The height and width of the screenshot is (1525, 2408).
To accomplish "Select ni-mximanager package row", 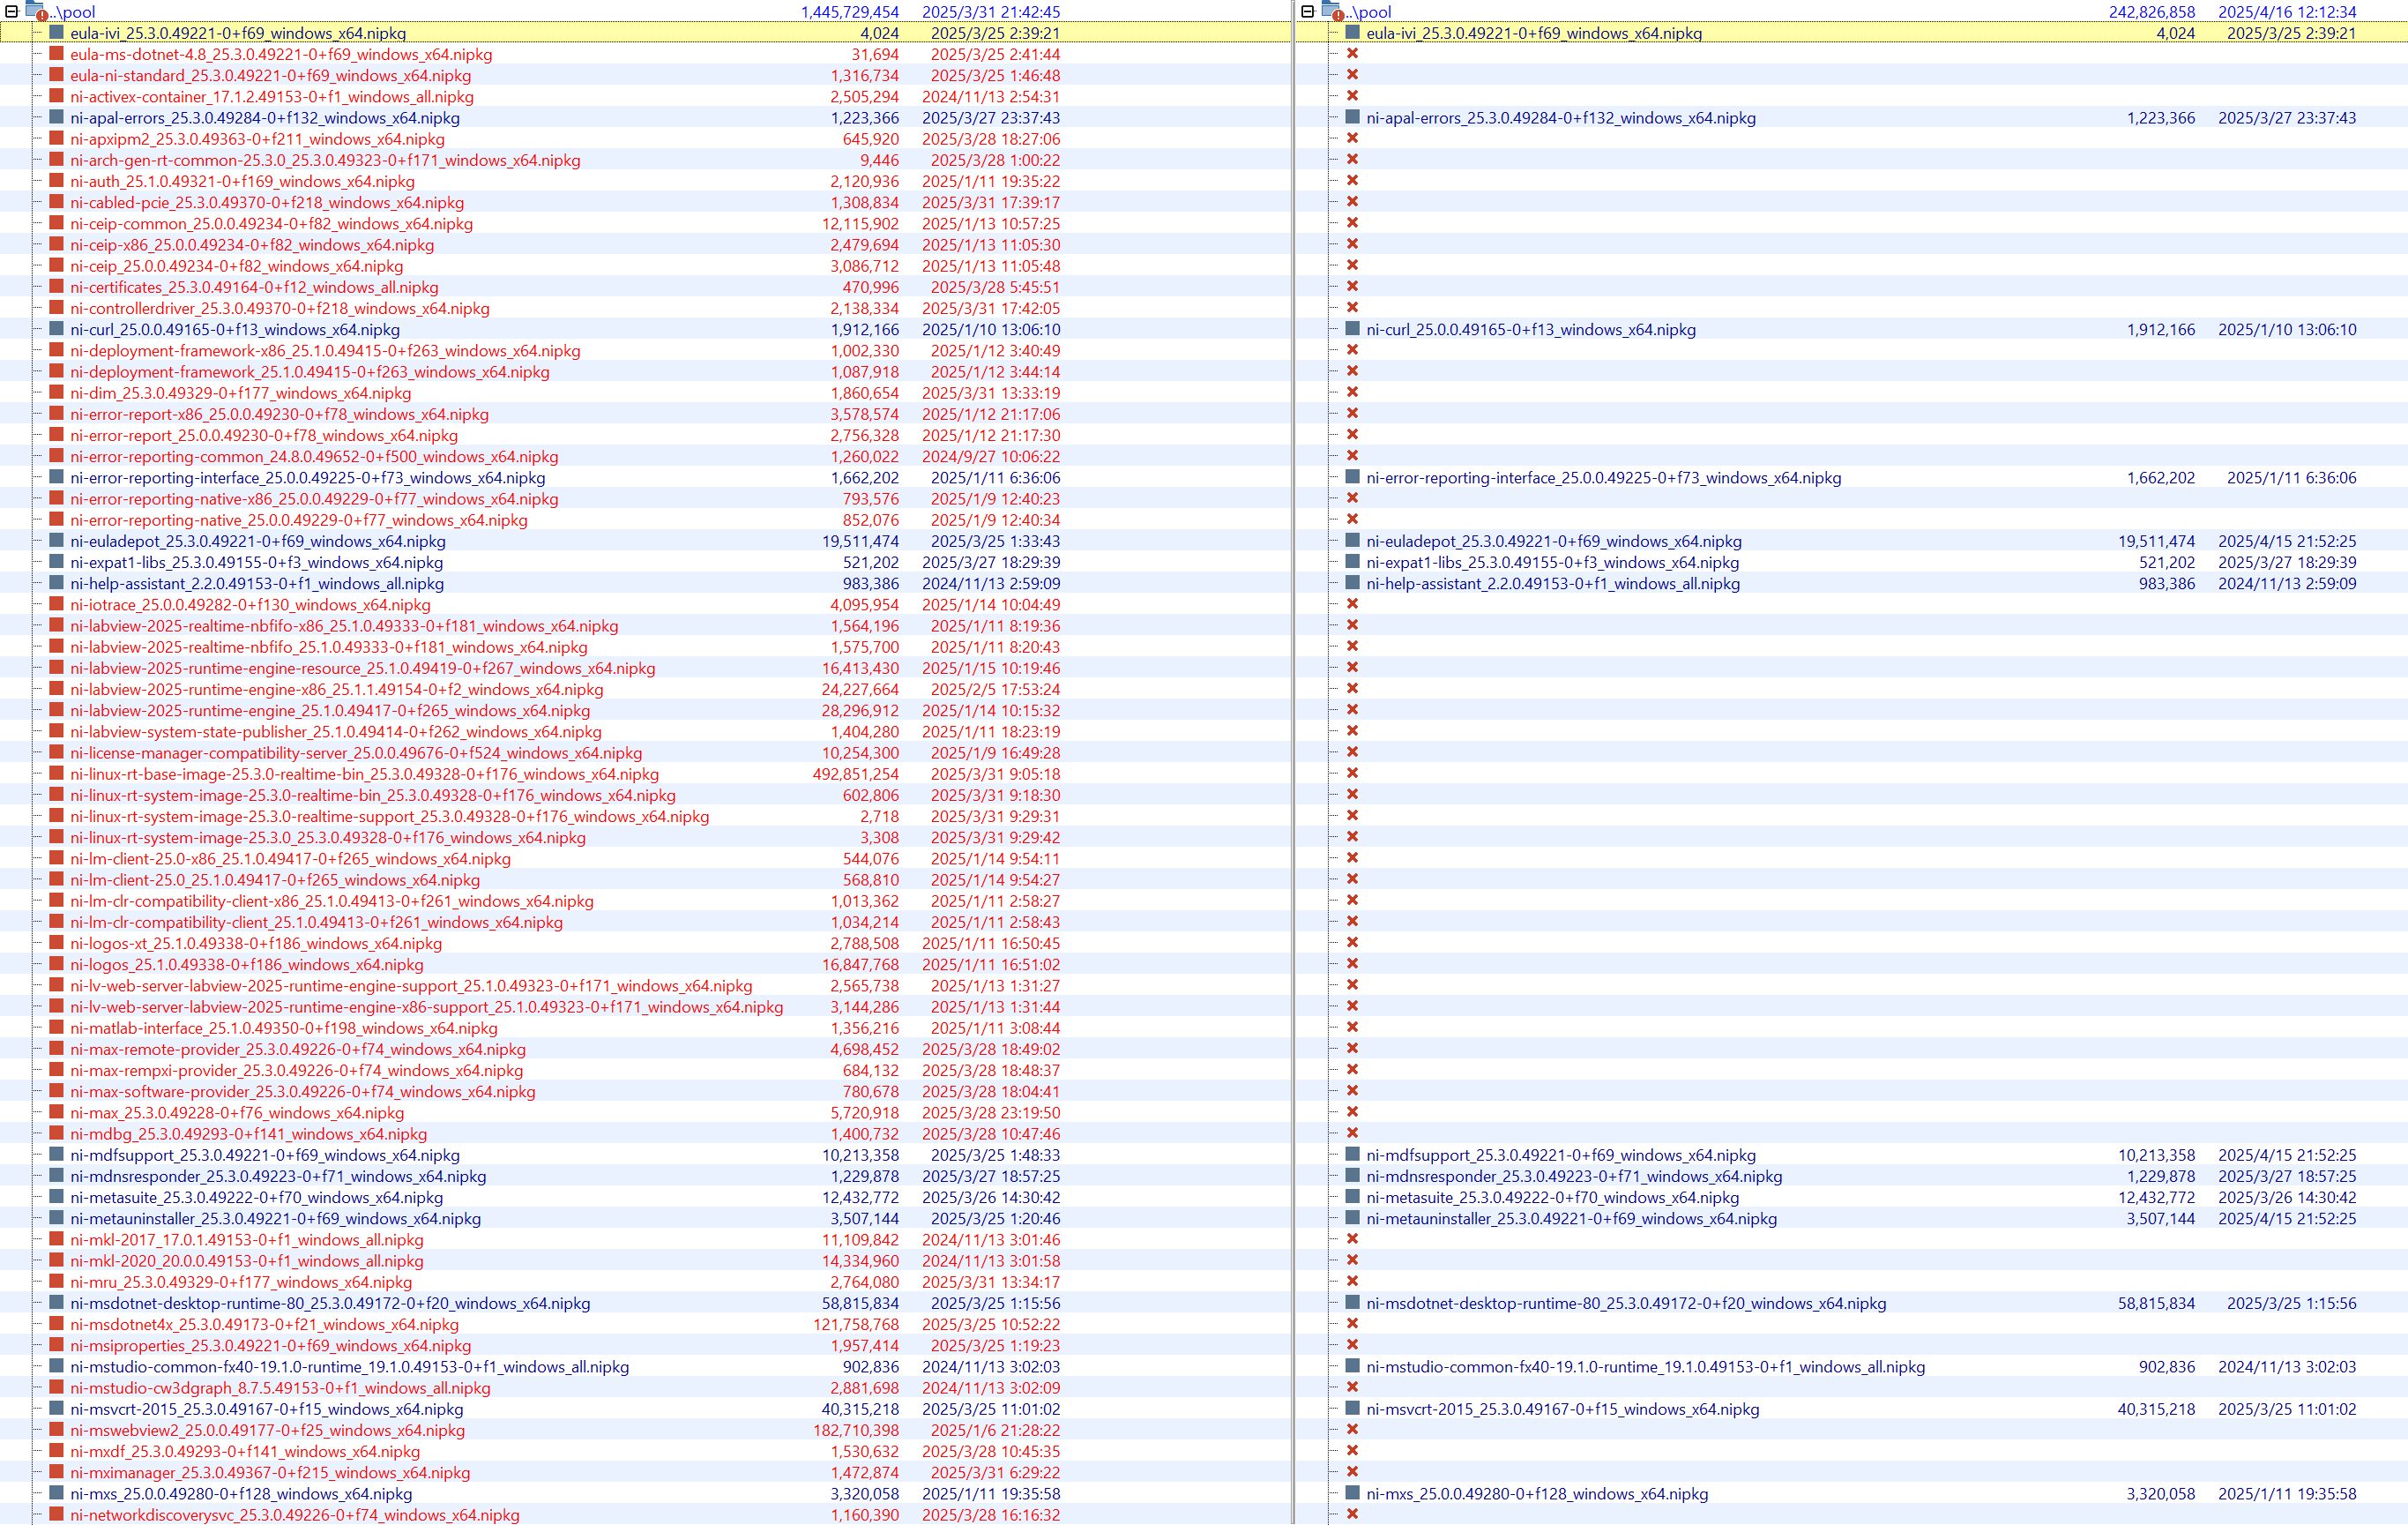I will pyautogui.click(x=270, y=1473).
